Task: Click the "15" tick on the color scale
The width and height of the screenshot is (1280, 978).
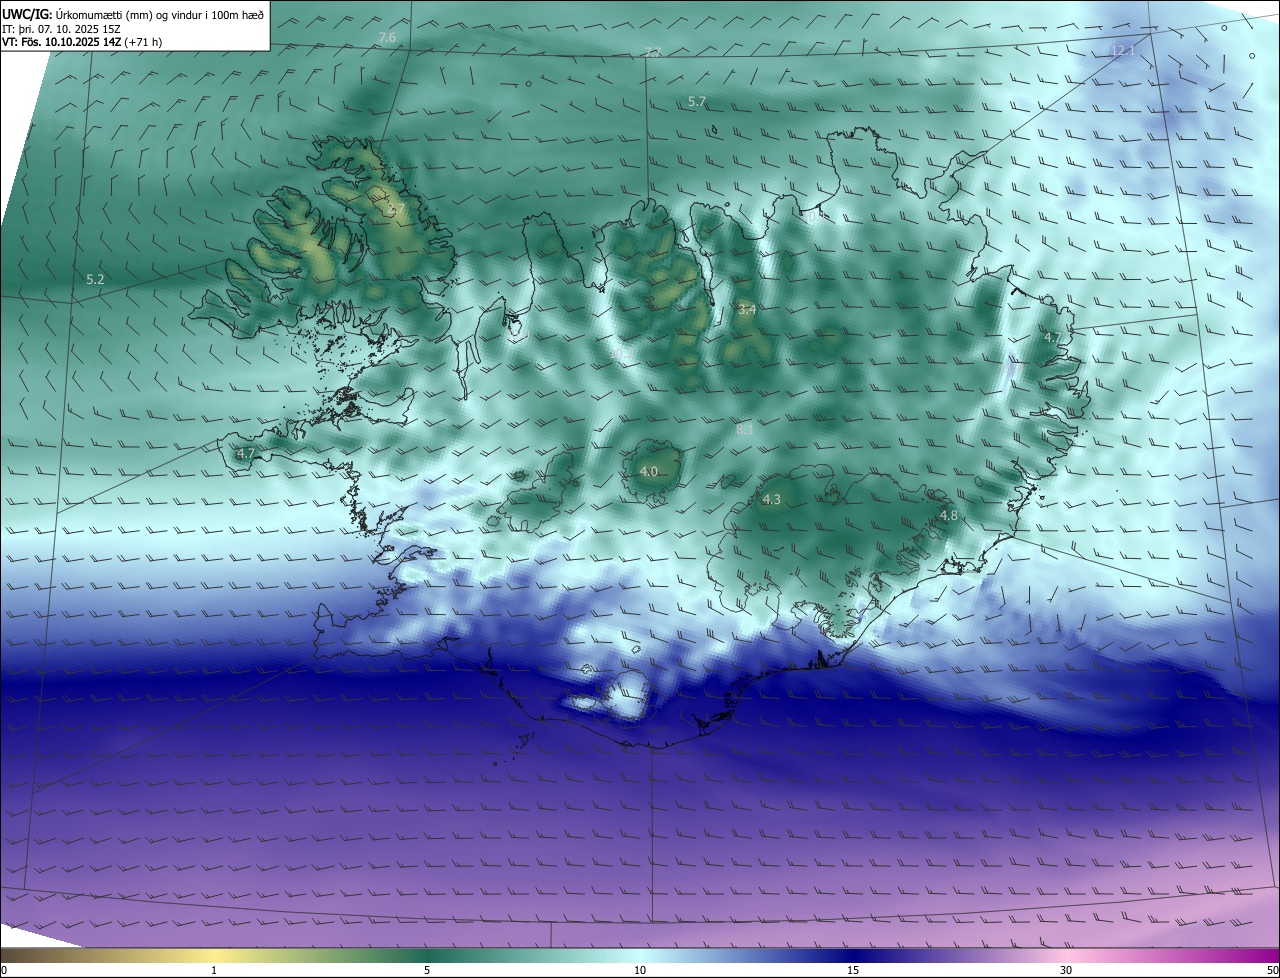Action: [853, 970]
